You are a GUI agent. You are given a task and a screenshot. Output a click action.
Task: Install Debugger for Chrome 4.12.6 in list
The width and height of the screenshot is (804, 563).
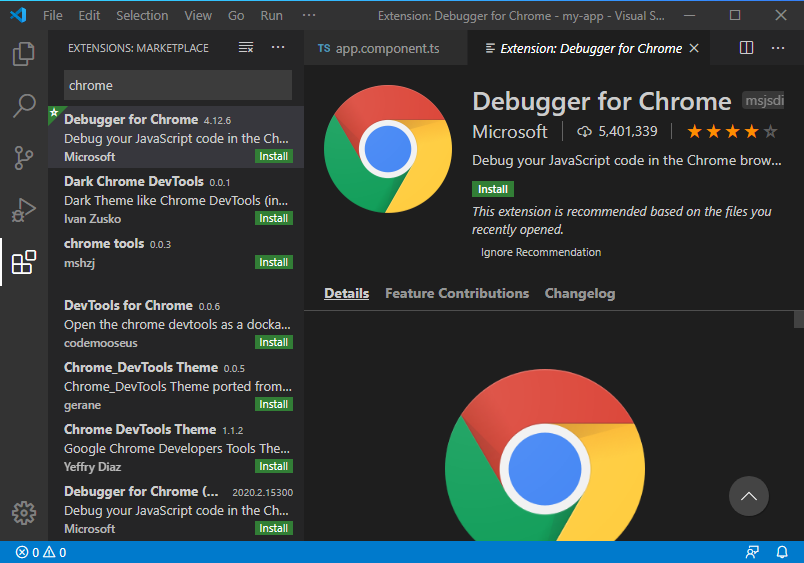(x=274, y=156)
